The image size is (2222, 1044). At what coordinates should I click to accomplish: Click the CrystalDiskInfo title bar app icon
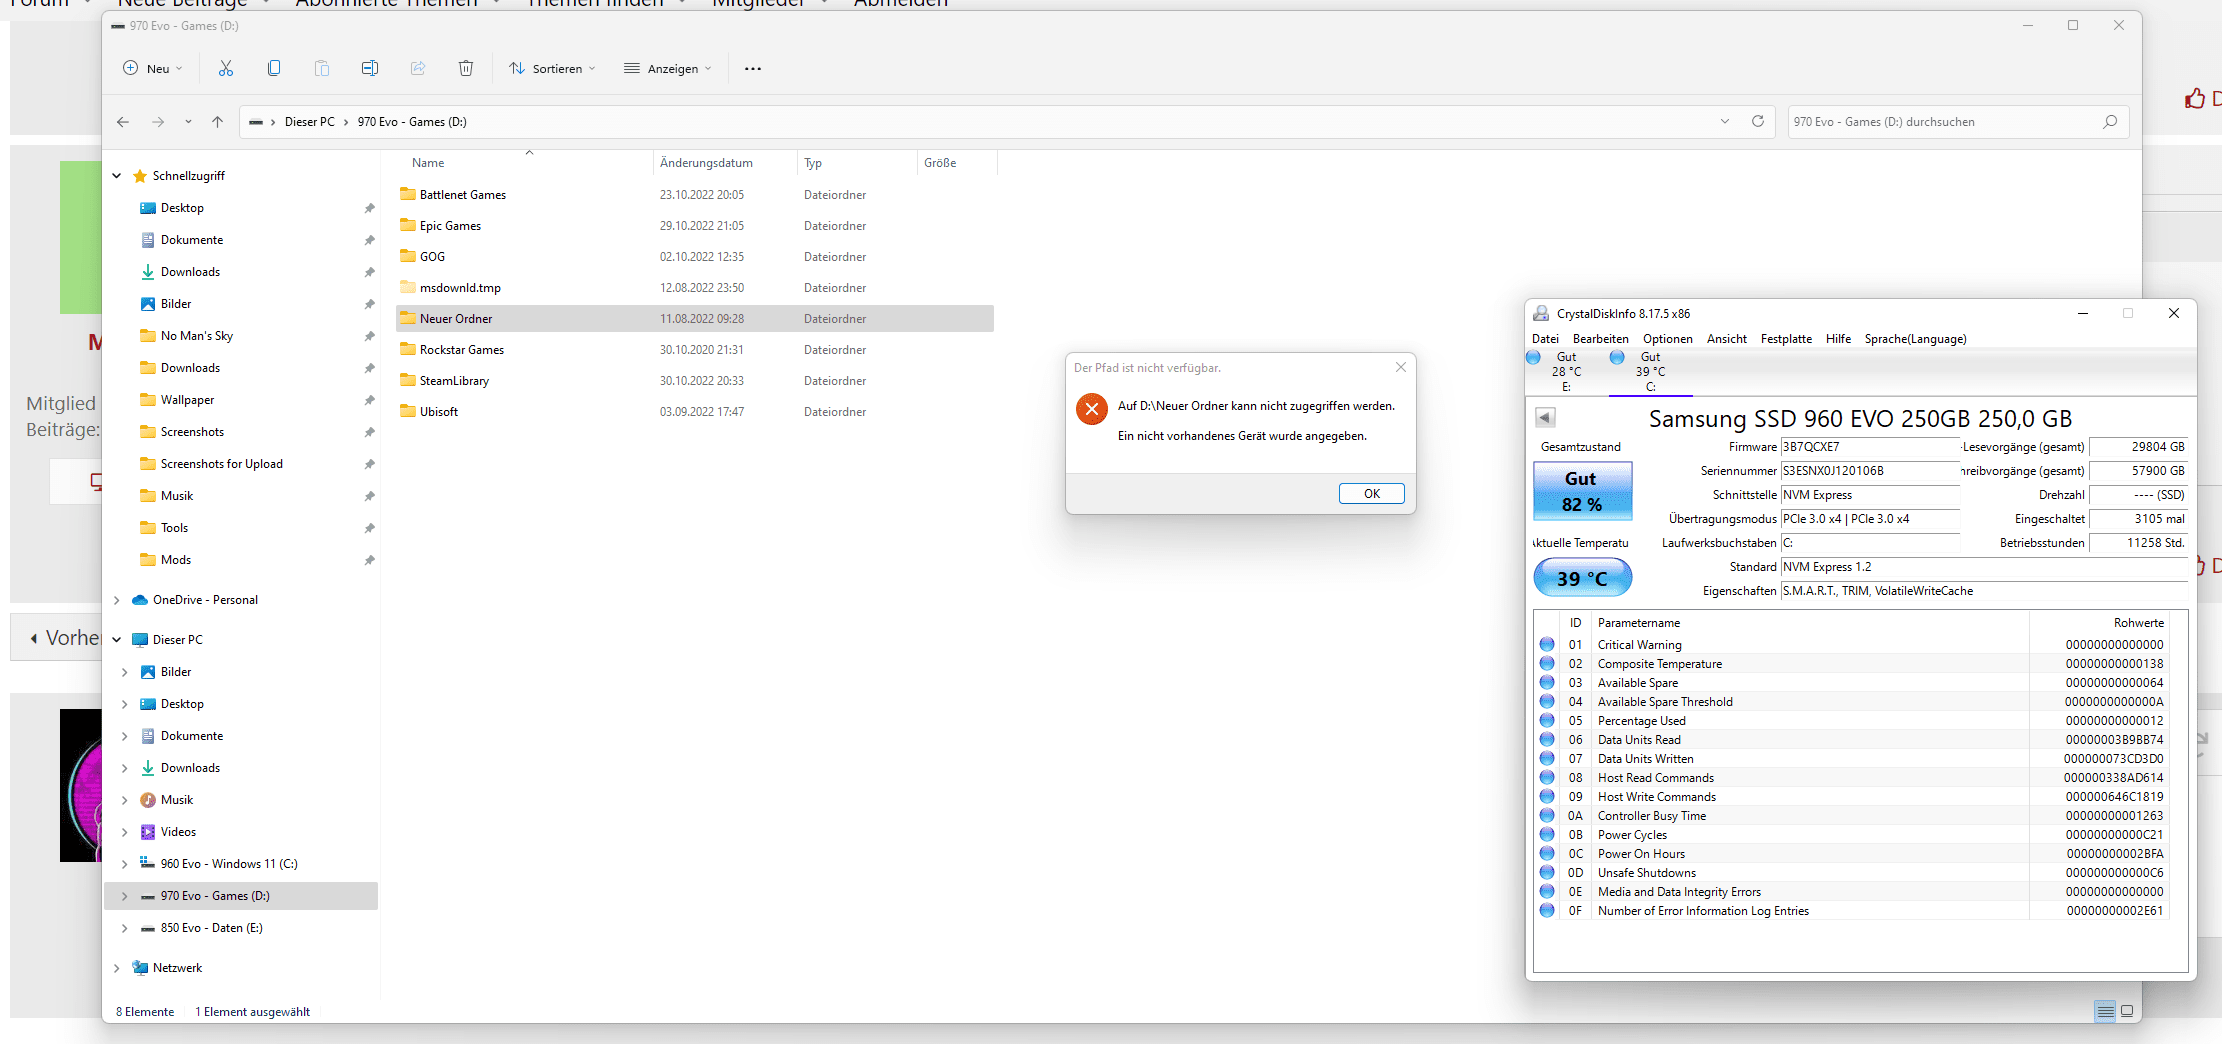(1541, 313)
